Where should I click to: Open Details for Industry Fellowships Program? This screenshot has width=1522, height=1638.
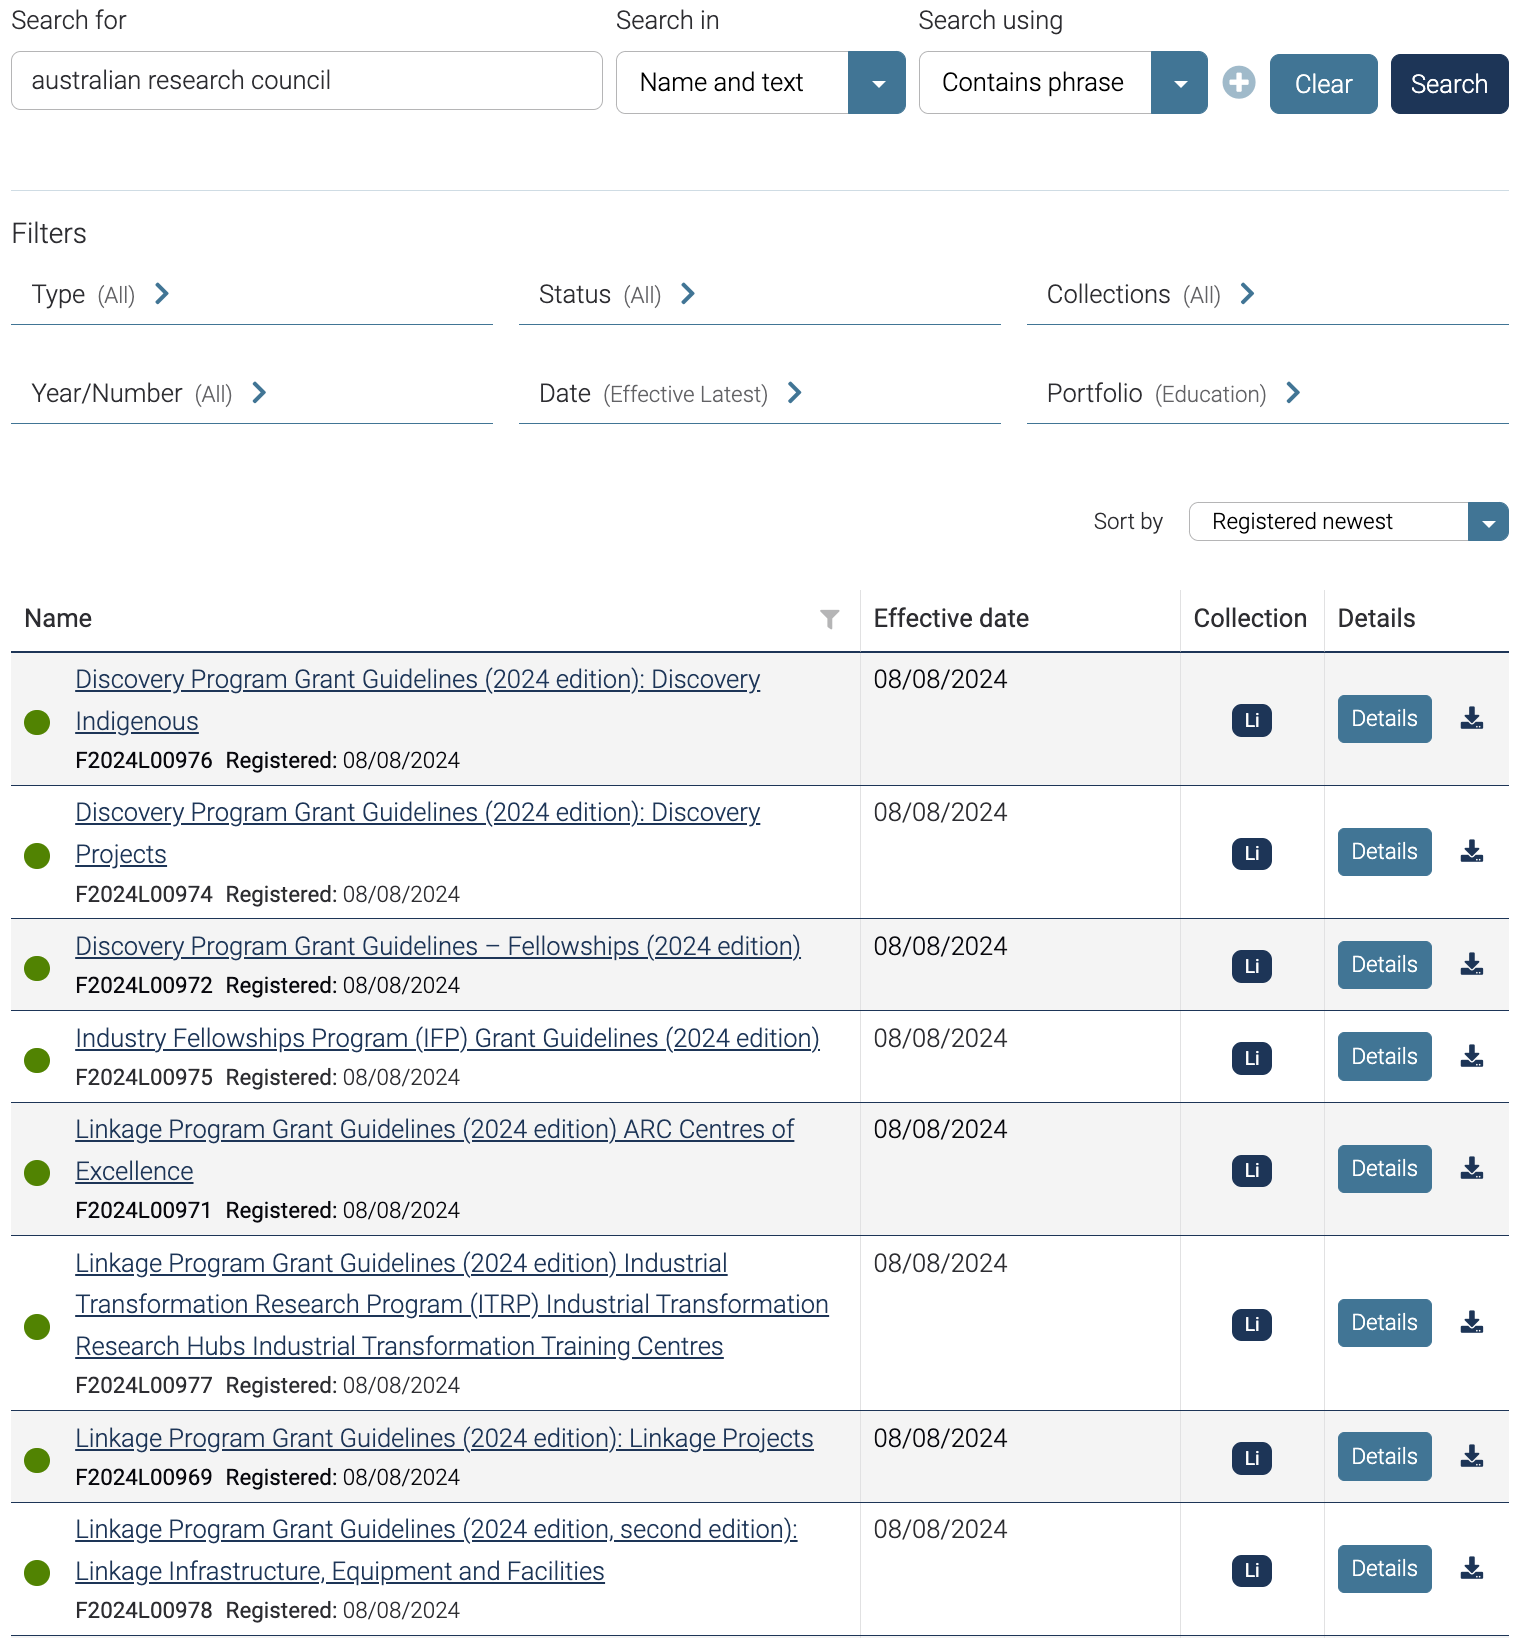point(1384,1057)
